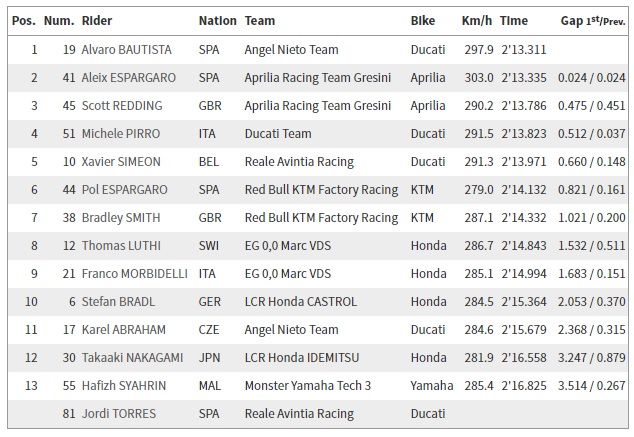Click the Gap 1st/Prev. column header

point(593,21)
